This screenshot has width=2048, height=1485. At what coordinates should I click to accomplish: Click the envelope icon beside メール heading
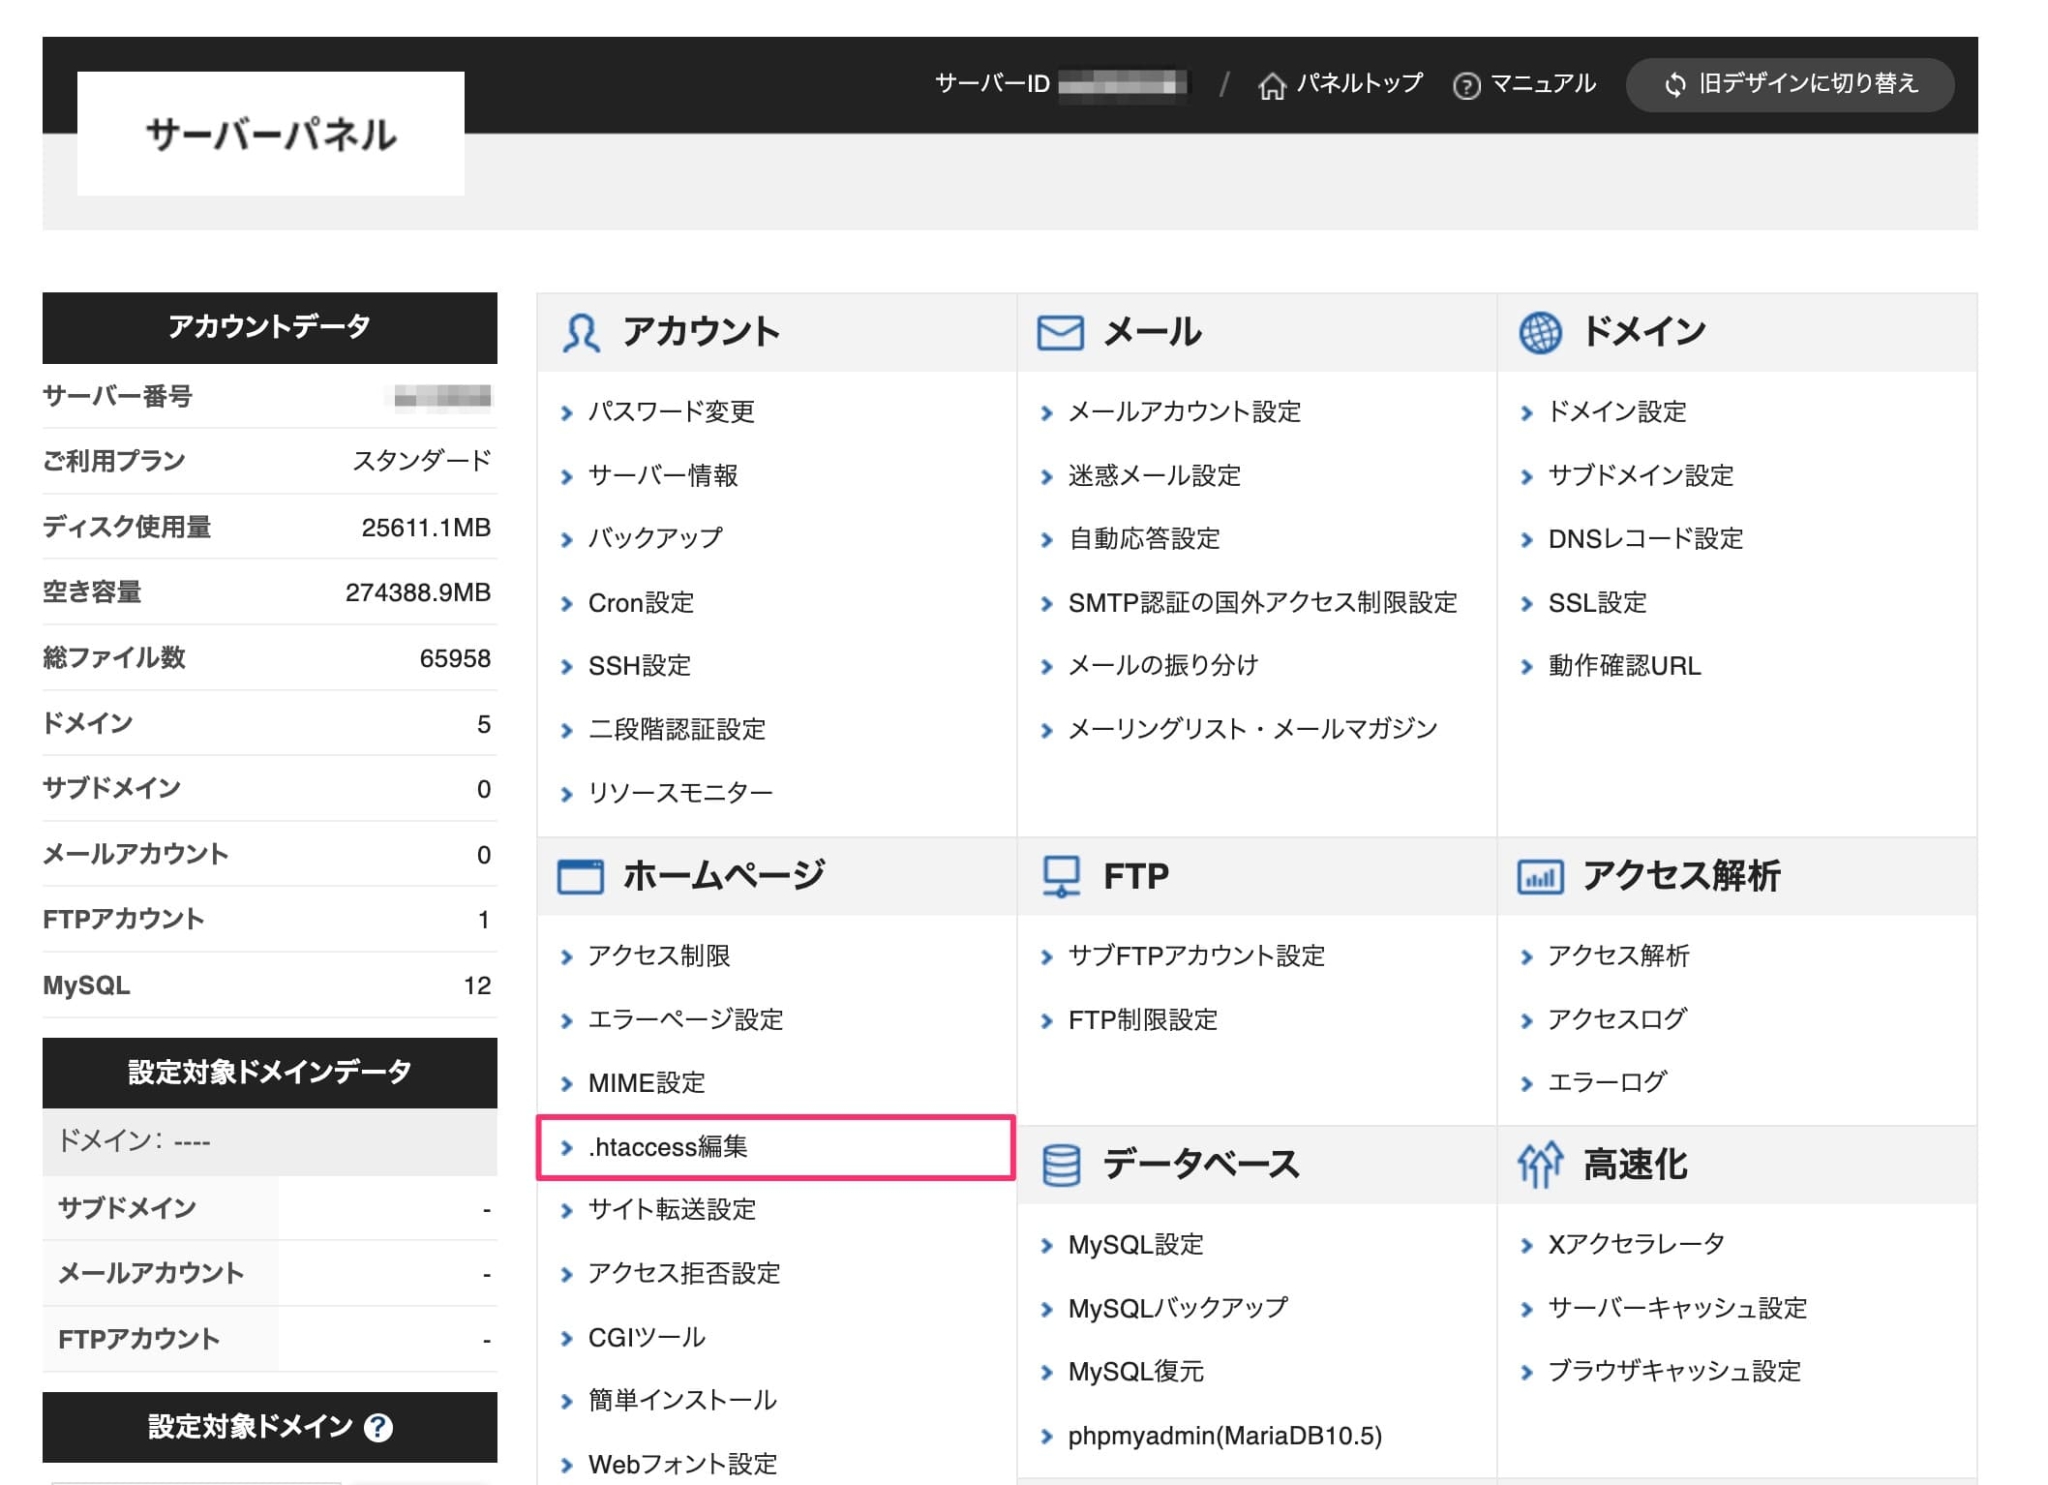(x=1060, y=330)
